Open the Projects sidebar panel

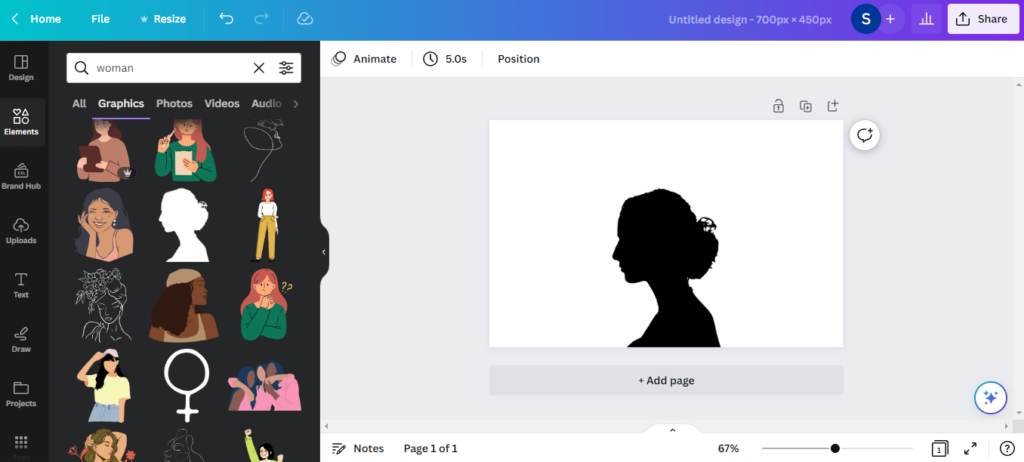[21, 394]
